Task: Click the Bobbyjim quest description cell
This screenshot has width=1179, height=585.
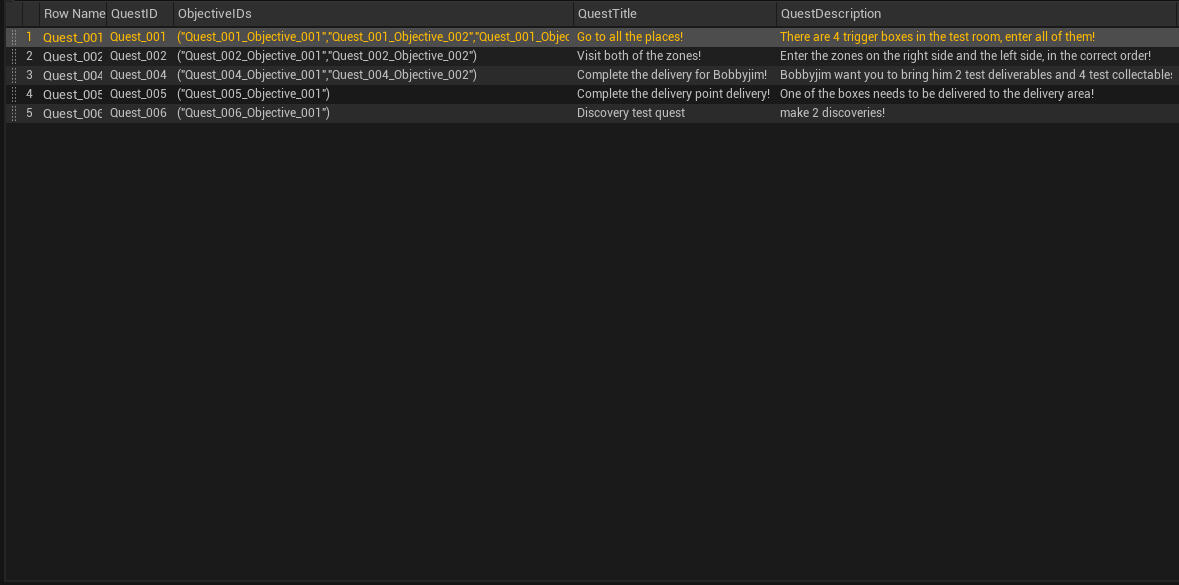Action: (x=975, y=75)
